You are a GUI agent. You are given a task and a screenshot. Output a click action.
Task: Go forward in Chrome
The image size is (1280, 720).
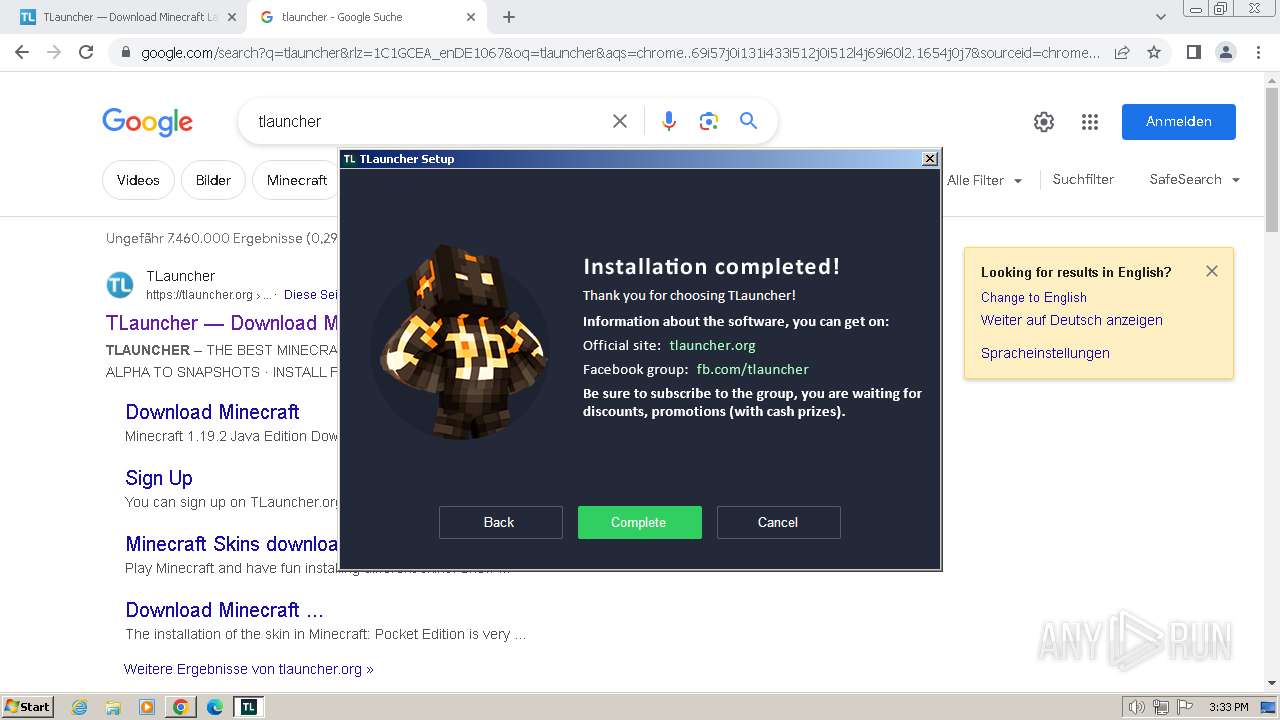54,52
